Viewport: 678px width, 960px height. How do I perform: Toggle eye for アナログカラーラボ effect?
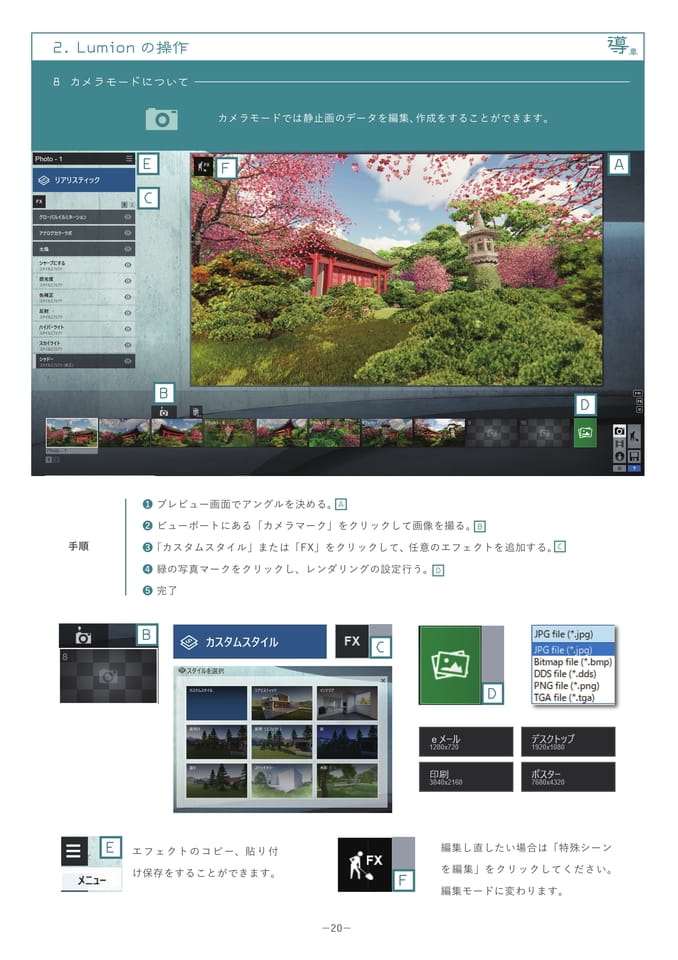pyautogui.click(x=128, y=233)
